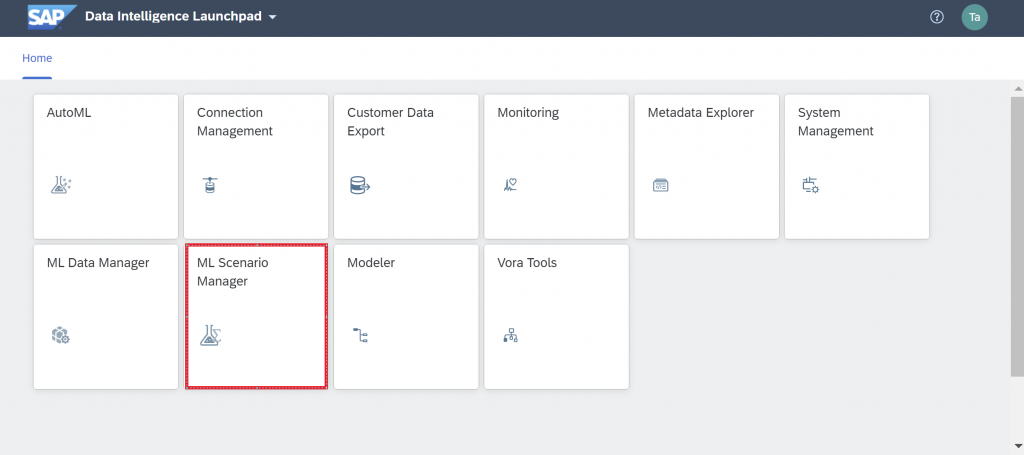This screenshot has width=1024, height=455.
Task: Expand the Data Intelligence Launchpad dropdown arrow
Action: [272, 17]
